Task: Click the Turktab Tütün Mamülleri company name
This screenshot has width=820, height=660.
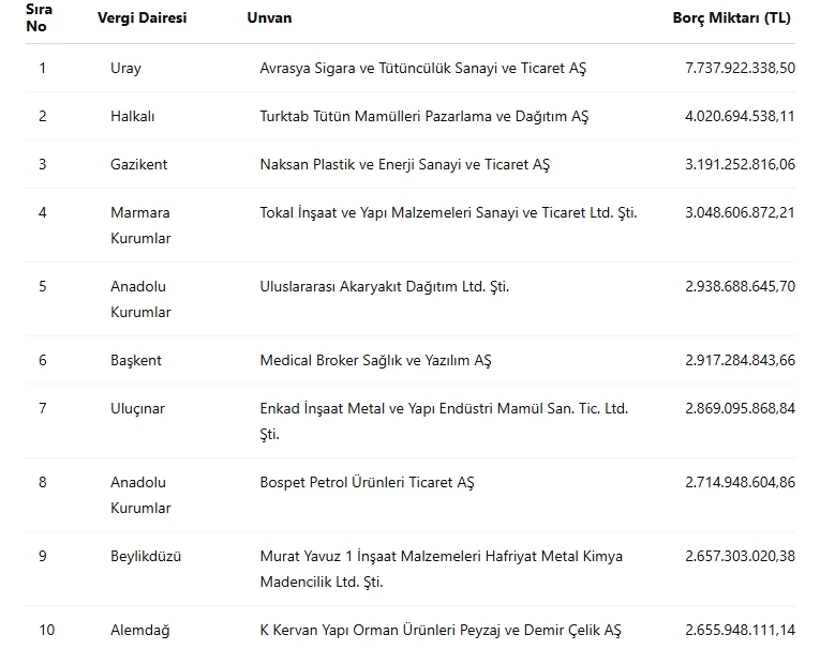Action: click(424, 116)
